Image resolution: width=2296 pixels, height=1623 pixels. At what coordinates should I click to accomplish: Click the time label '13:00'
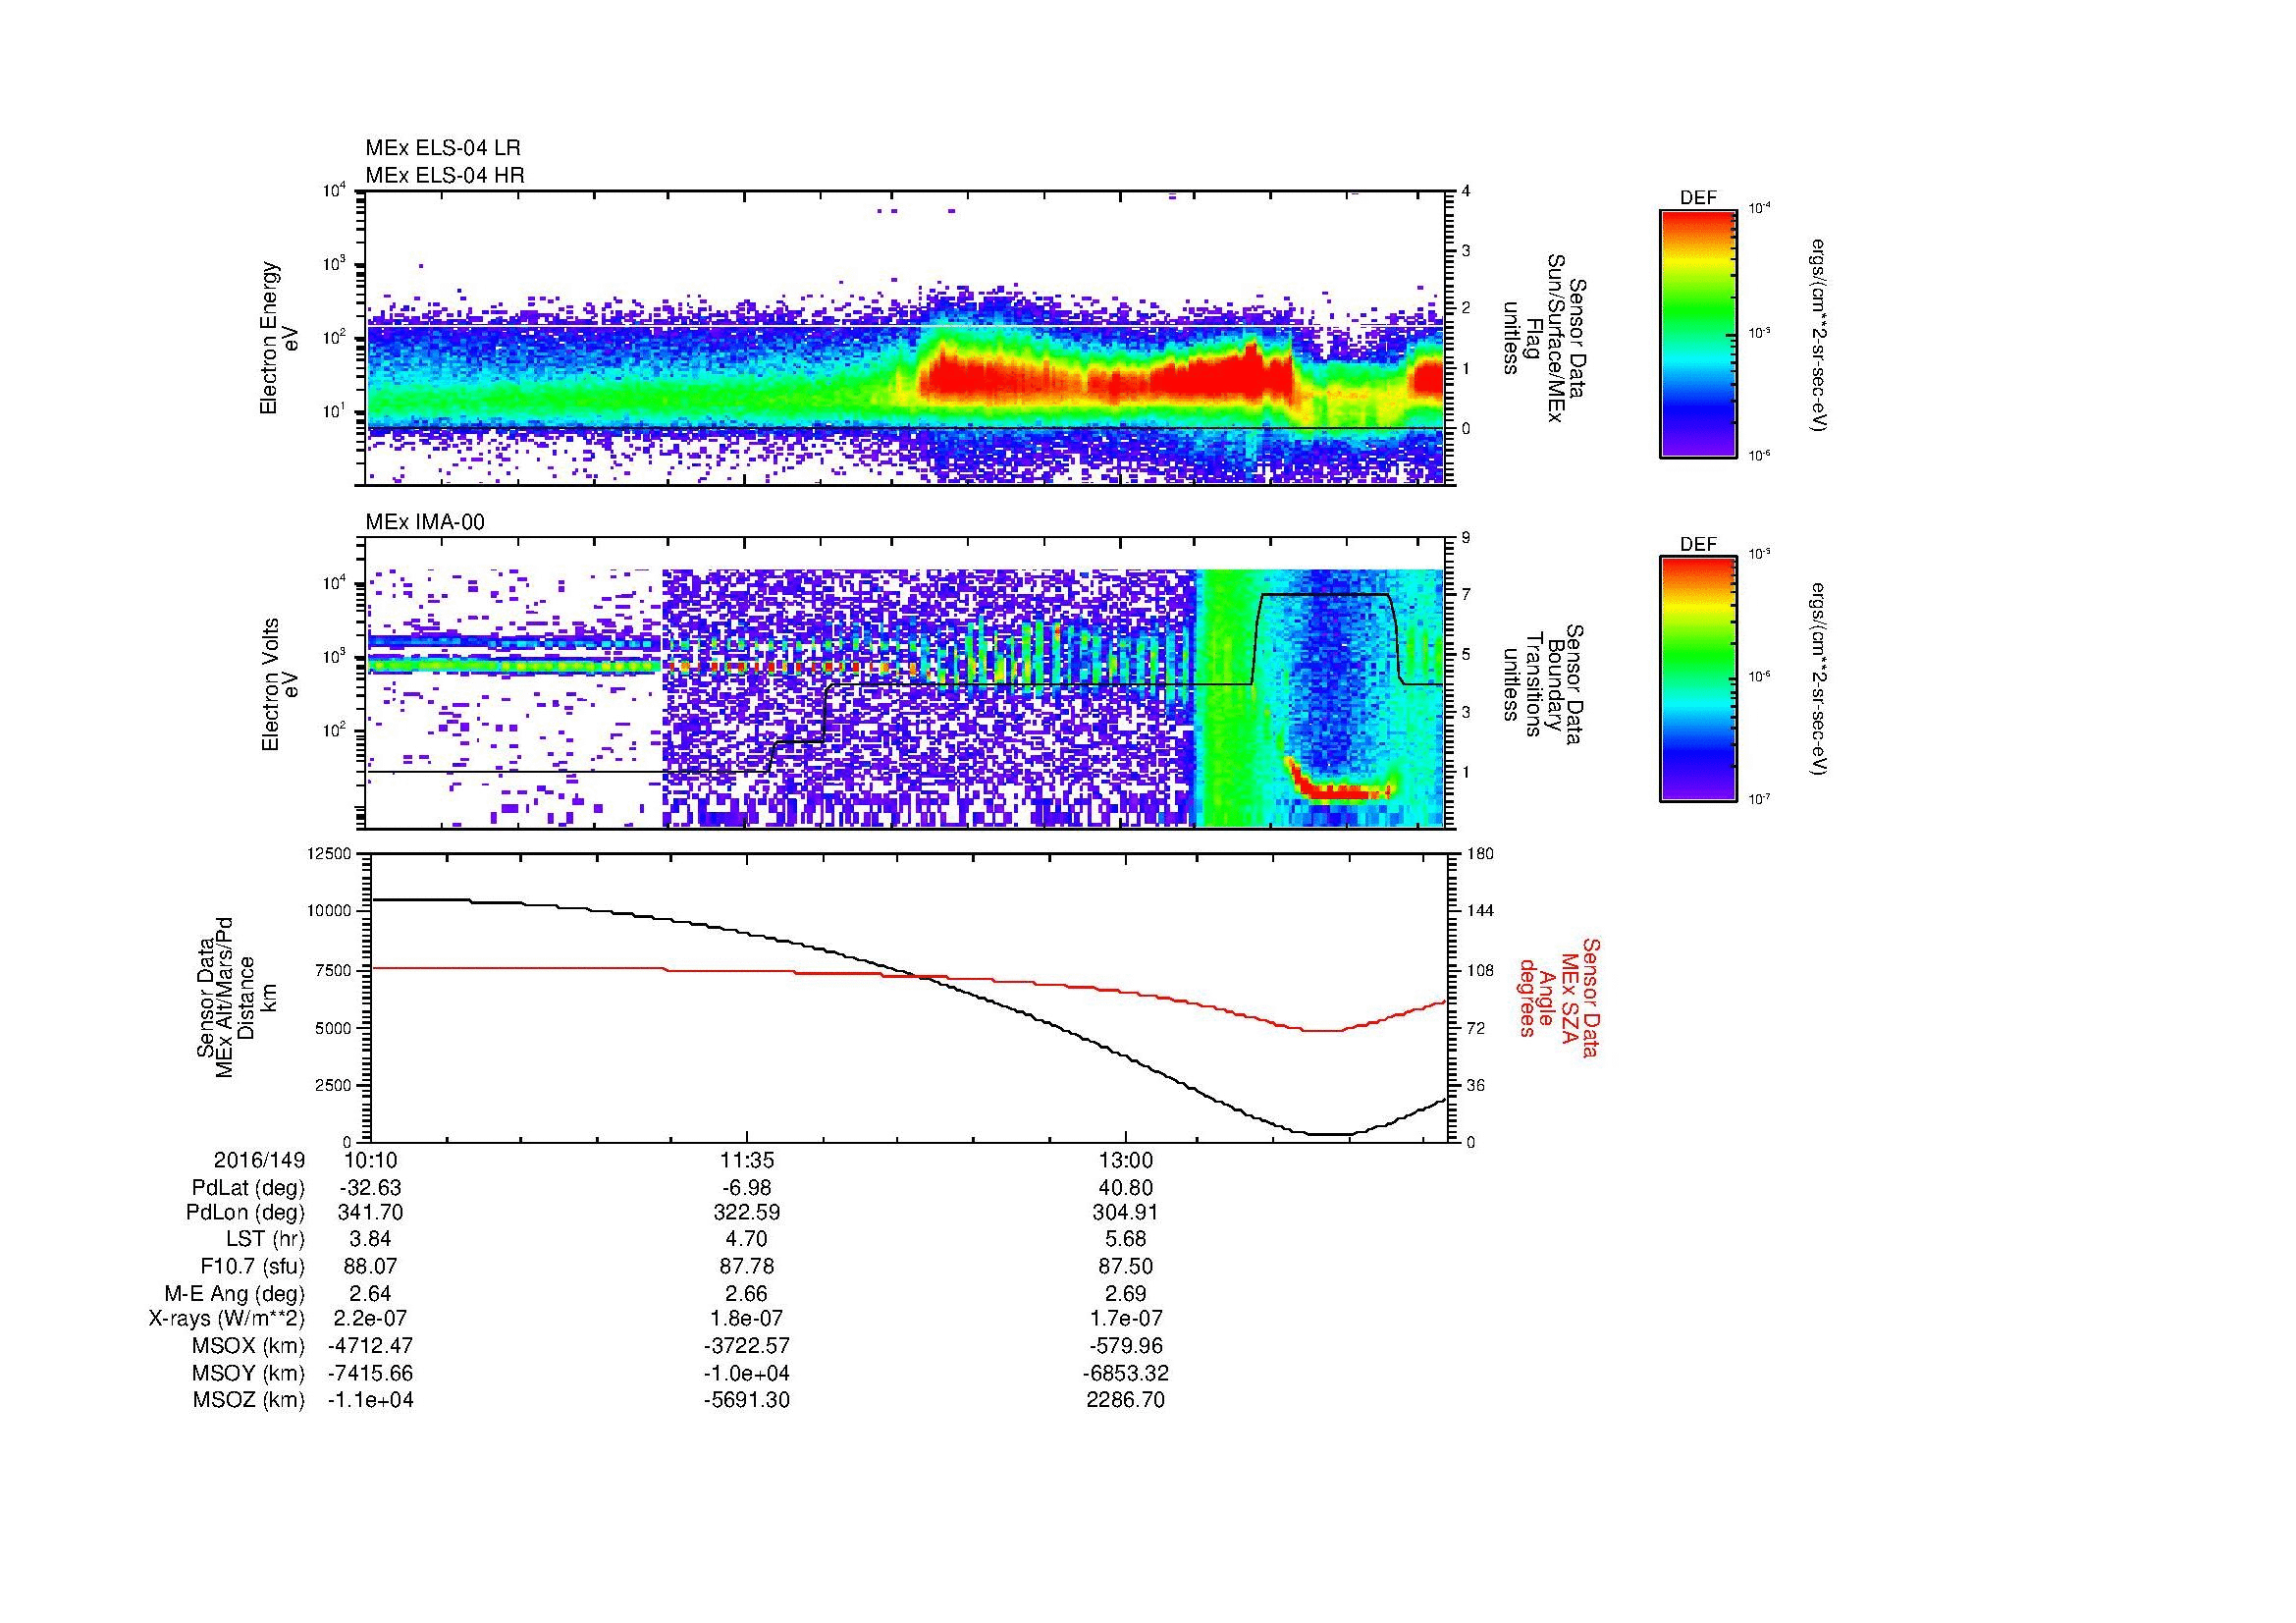tap(1126, 1161)
